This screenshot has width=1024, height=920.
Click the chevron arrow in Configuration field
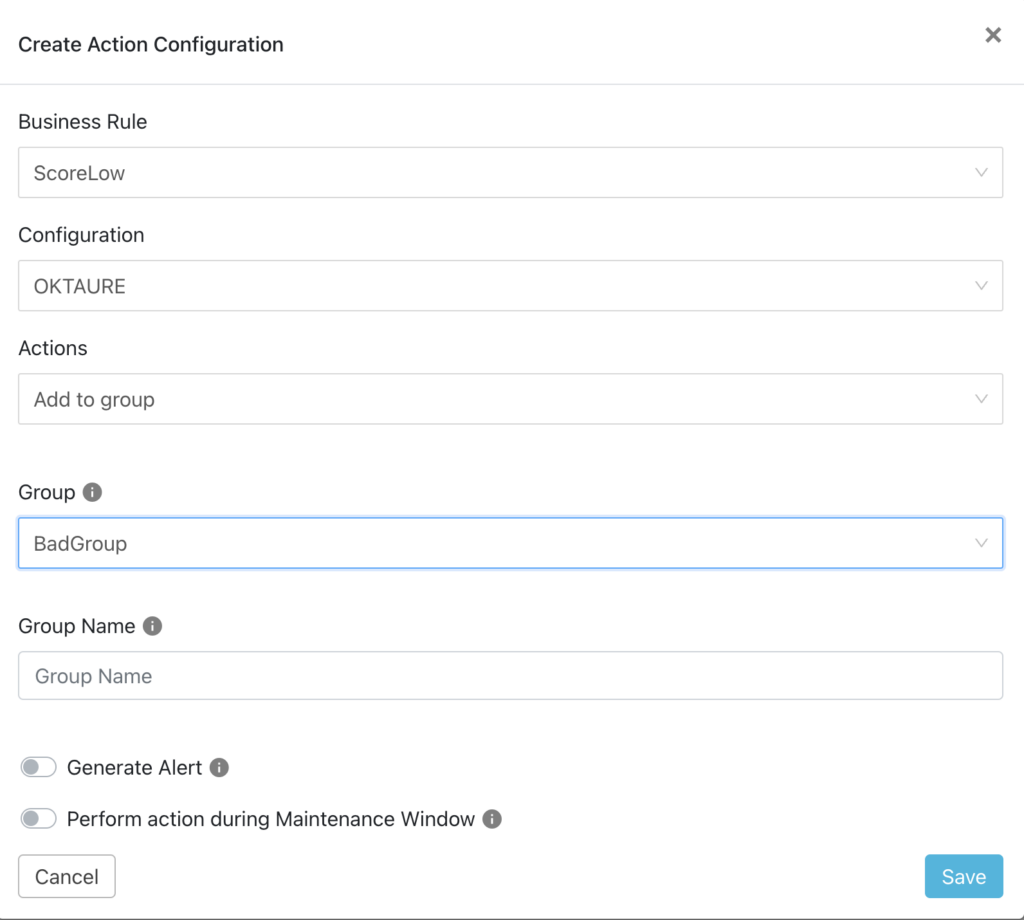coord(981,286)
